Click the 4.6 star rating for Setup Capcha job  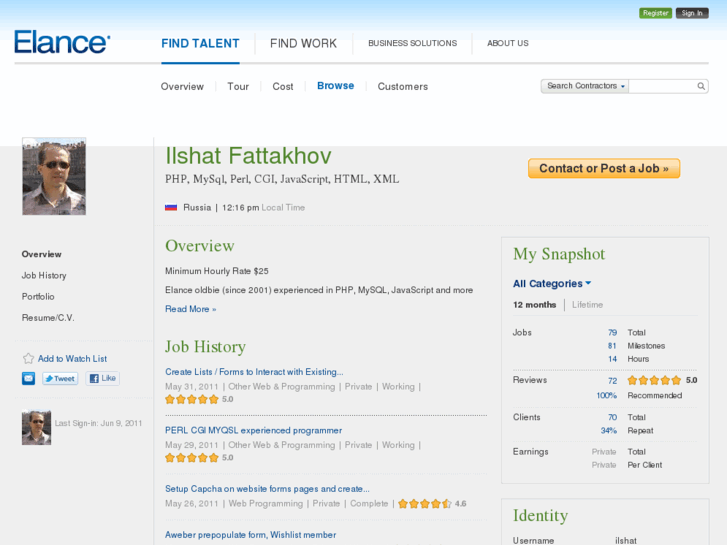point(425,504)
